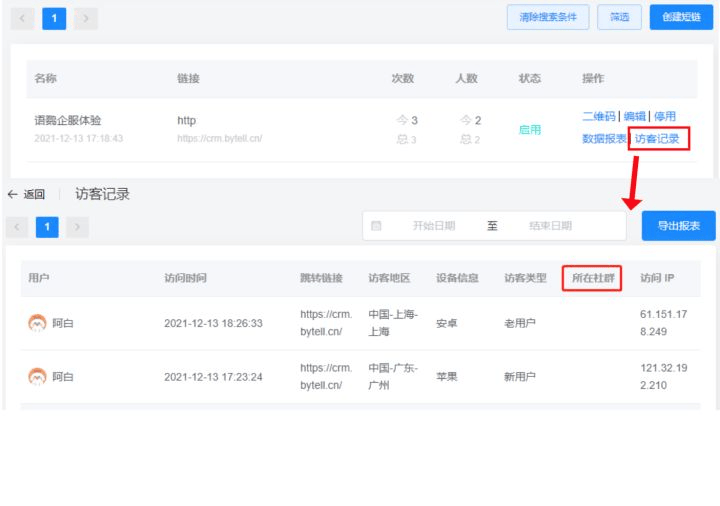720x506 pixels.
Task: Click the 导出报表 export button
Action: (x=678, y=226)
